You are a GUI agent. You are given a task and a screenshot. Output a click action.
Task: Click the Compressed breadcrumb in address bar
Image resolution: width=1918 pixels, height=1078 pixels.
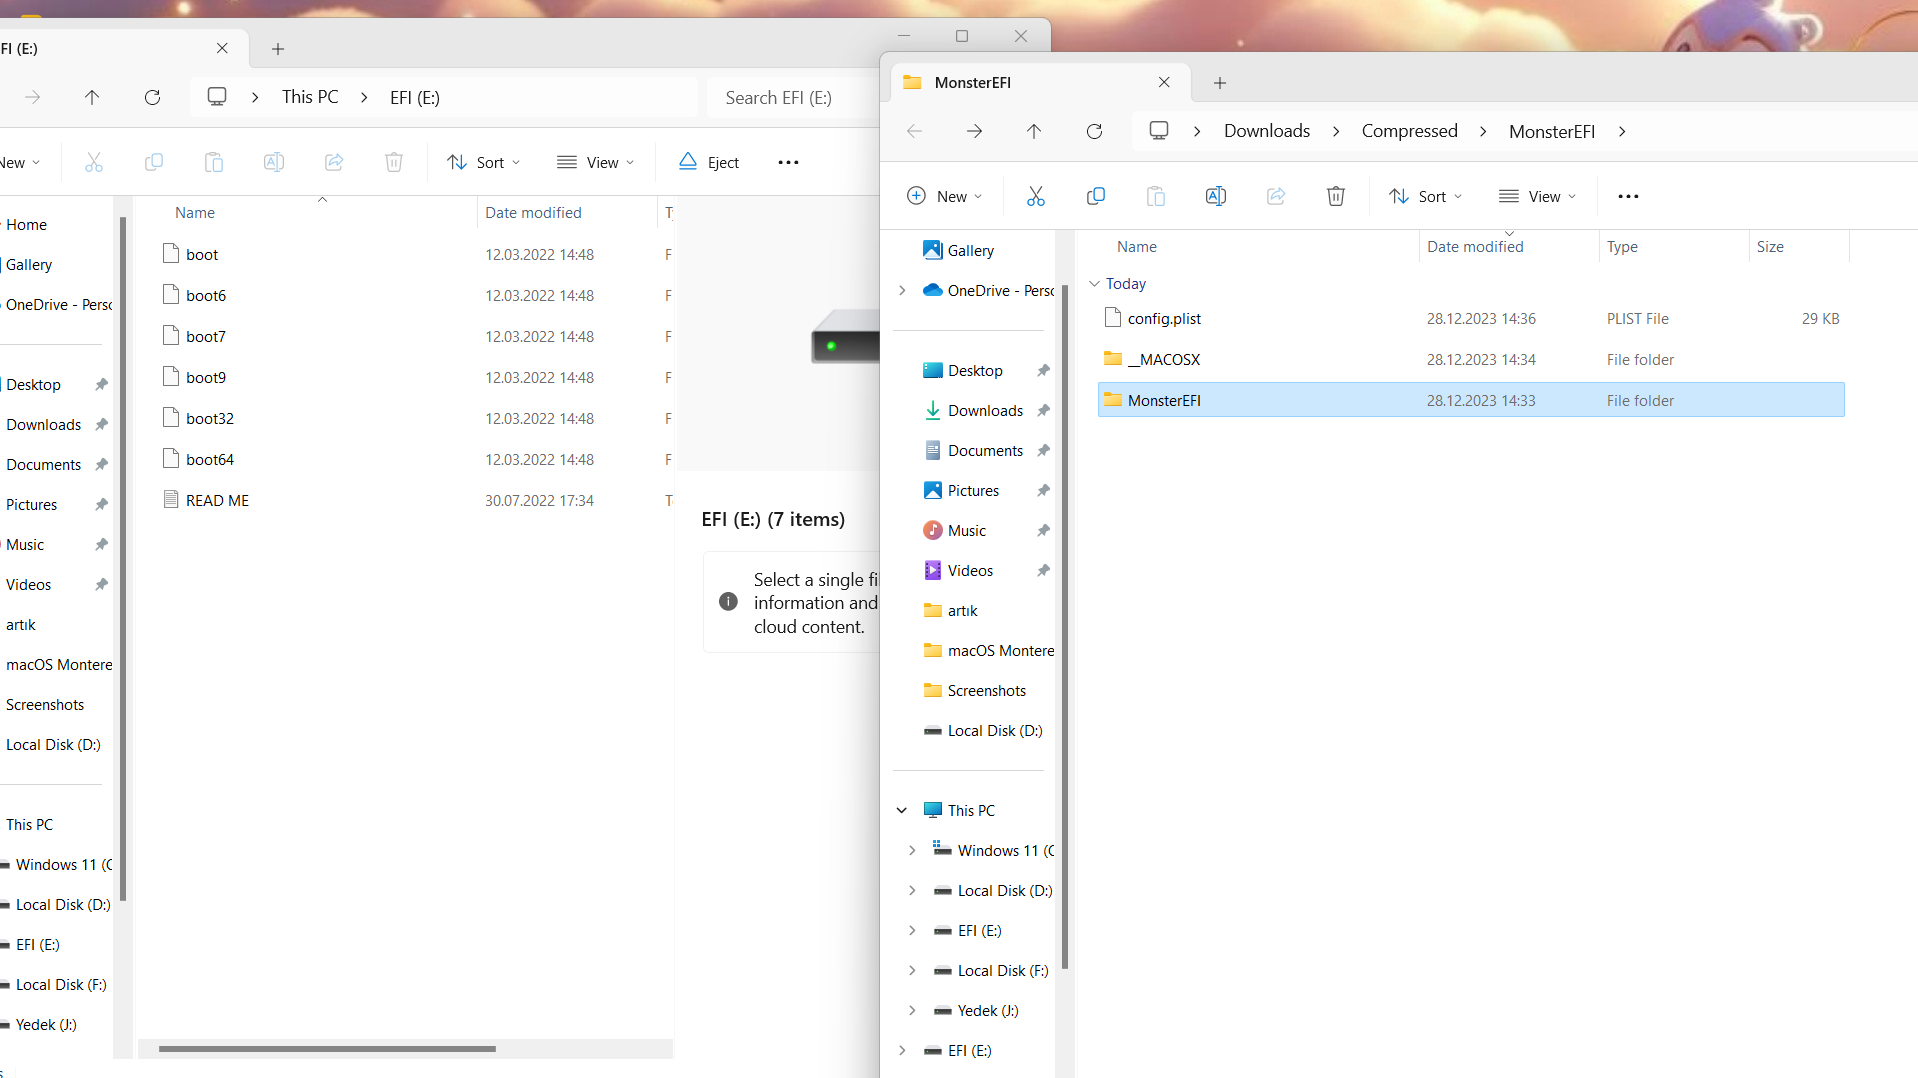(x=1409, y=131)
